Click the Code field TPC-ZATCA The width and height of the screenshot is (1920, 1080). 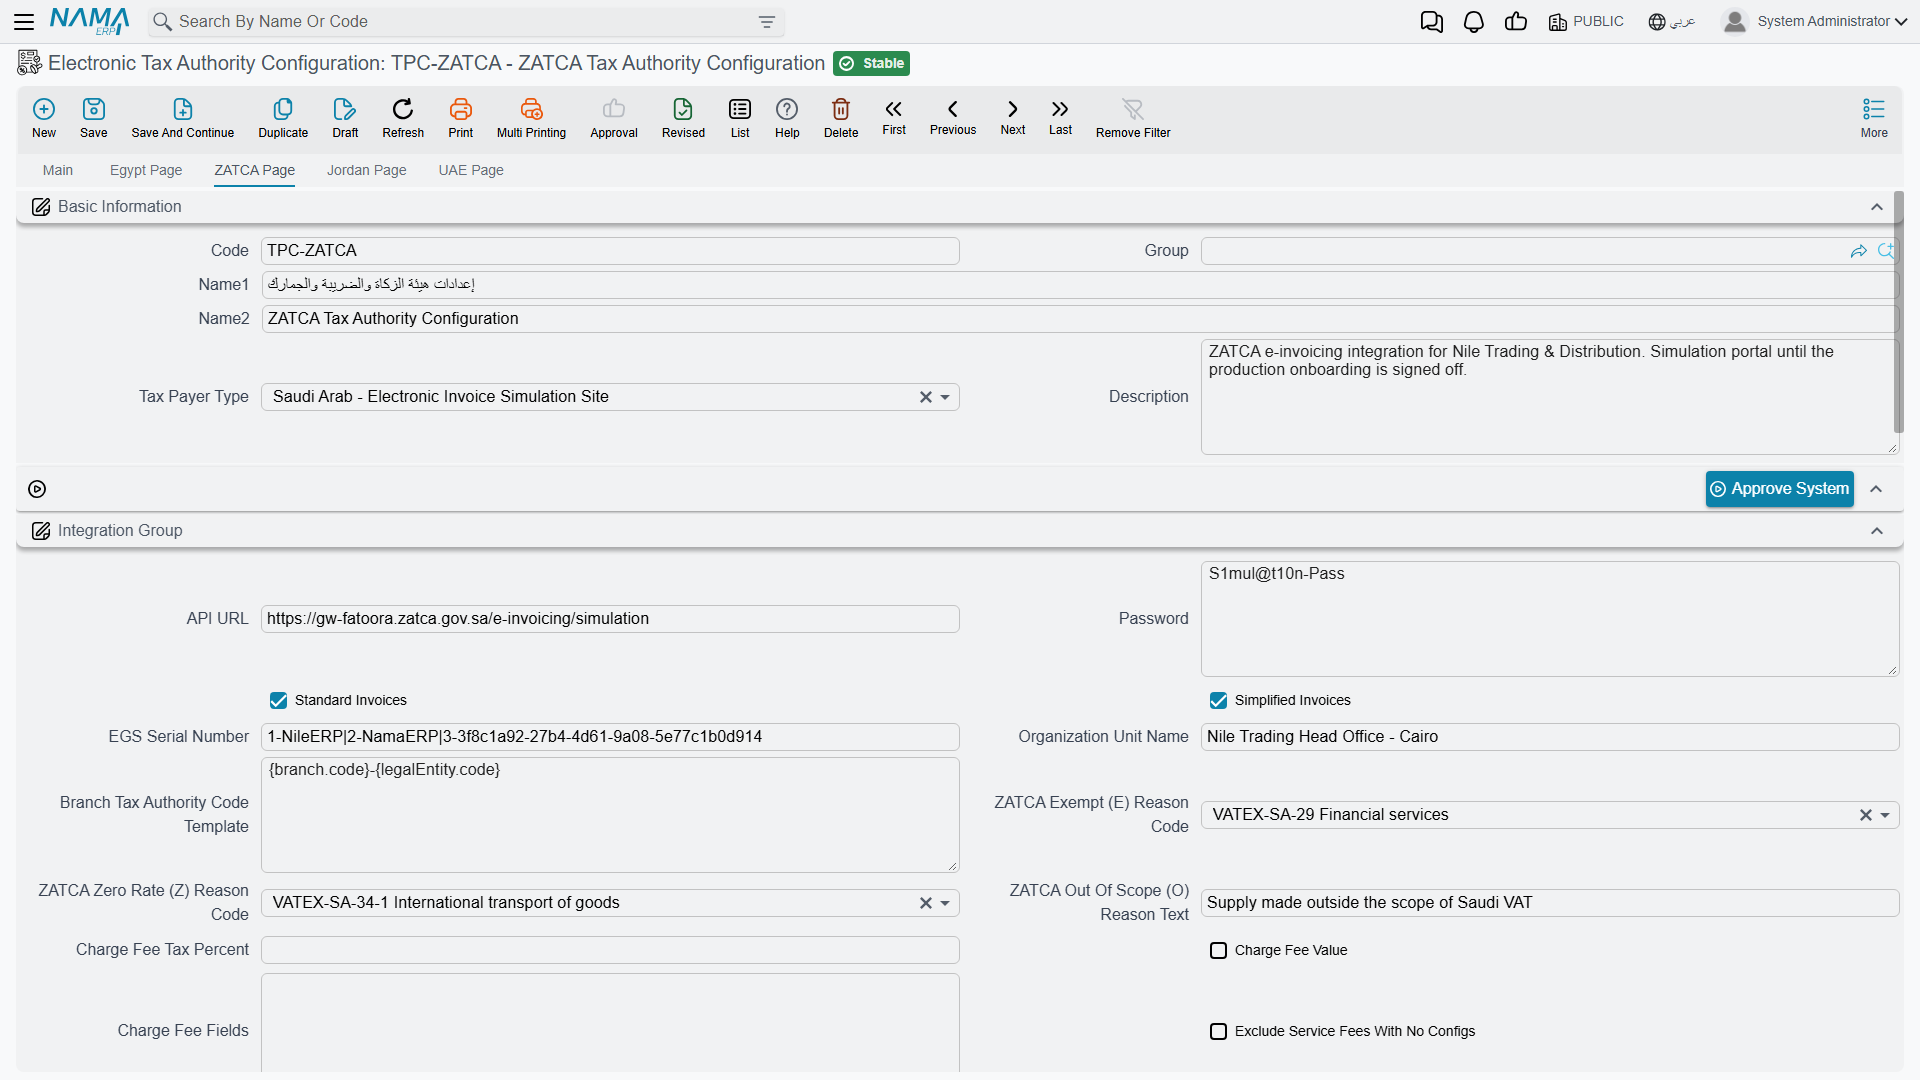(x=610, y=251)
